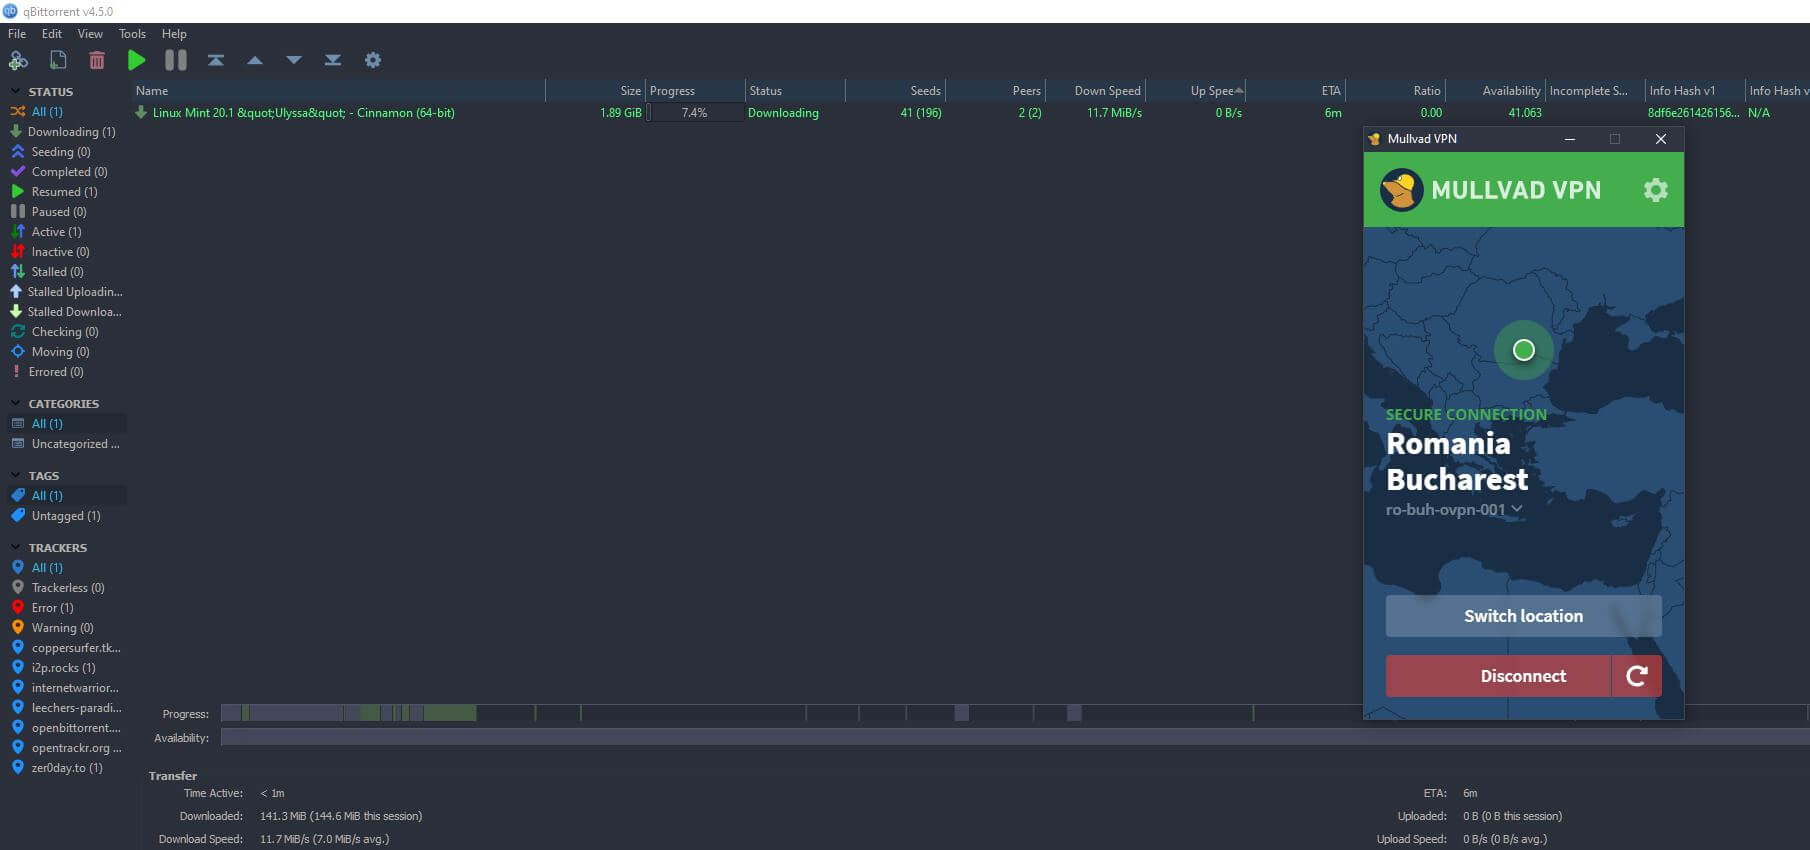Expand the ro-buh-ovpn-001 server details chevron
The height and width of the screenshot is (850, 1810).
point(1517,509)
